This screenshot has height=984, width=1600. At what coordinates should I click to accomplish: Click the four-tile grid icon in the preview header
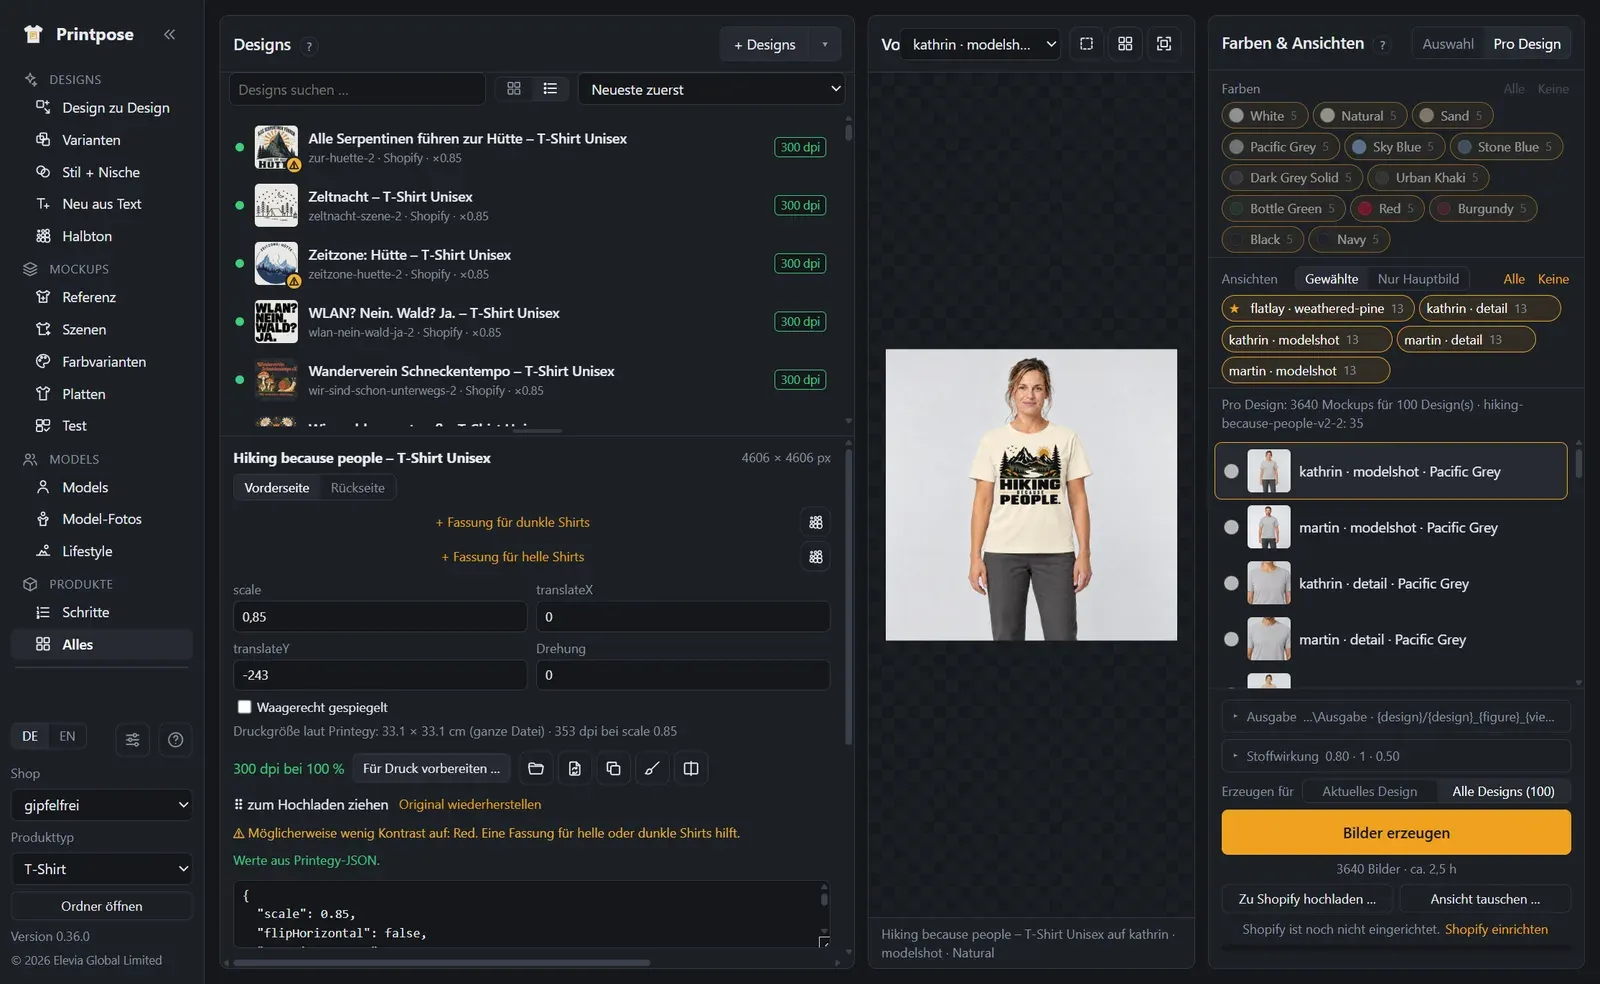pyautogui.click(x=1125, y=44)
